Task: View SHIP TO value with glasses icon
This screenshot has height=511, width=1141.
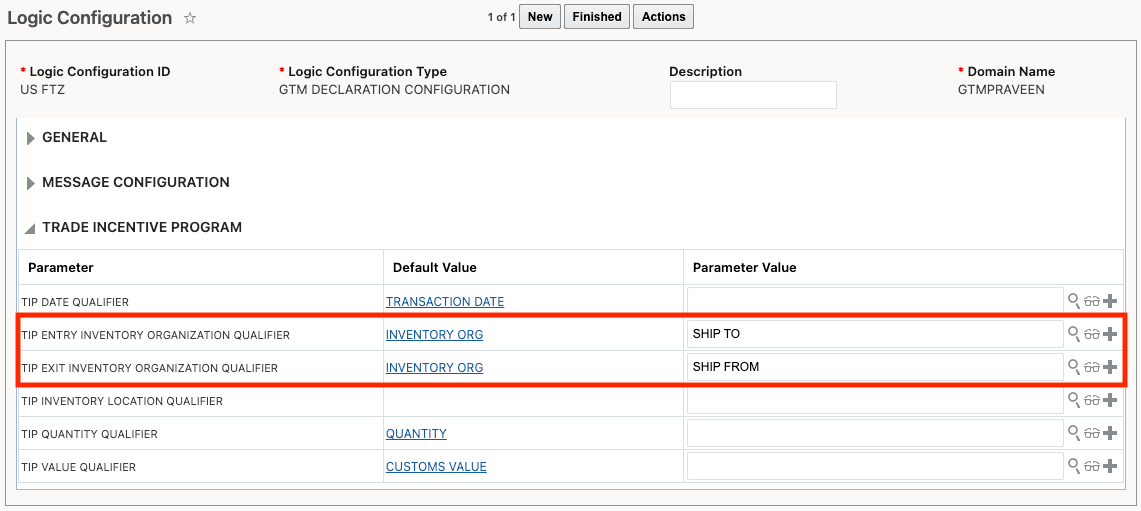Action: 1092,334
